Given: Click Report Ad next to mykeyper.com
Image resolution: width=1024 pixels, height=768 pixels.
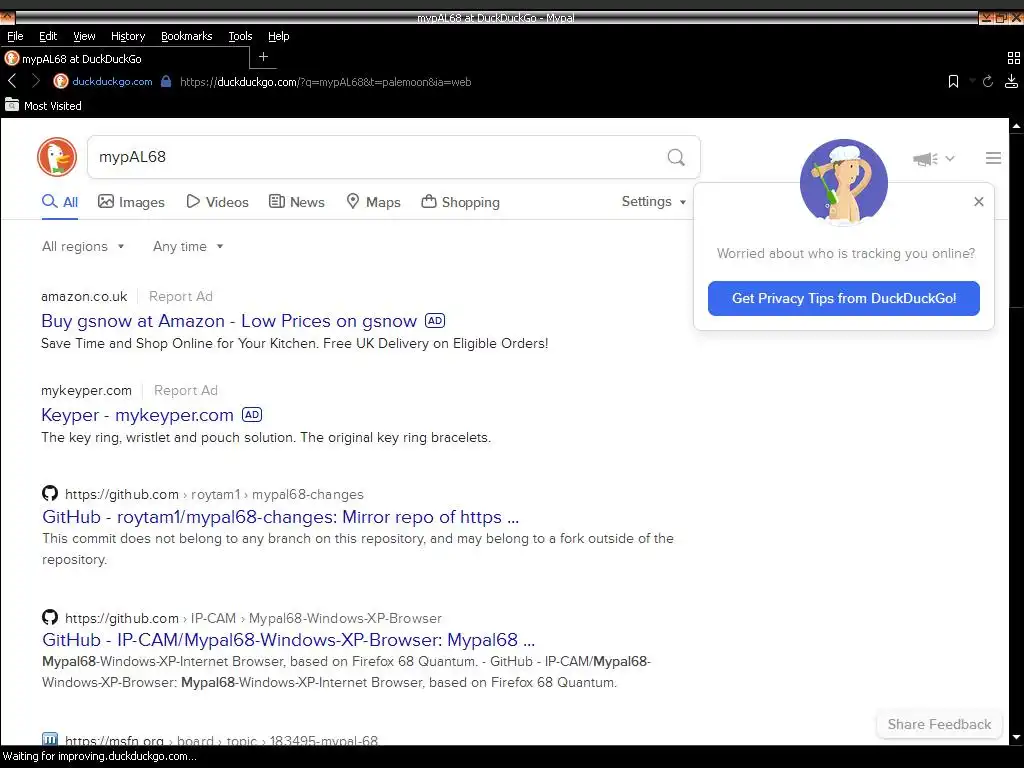Looking at the screenshot, I should [186, 391].
